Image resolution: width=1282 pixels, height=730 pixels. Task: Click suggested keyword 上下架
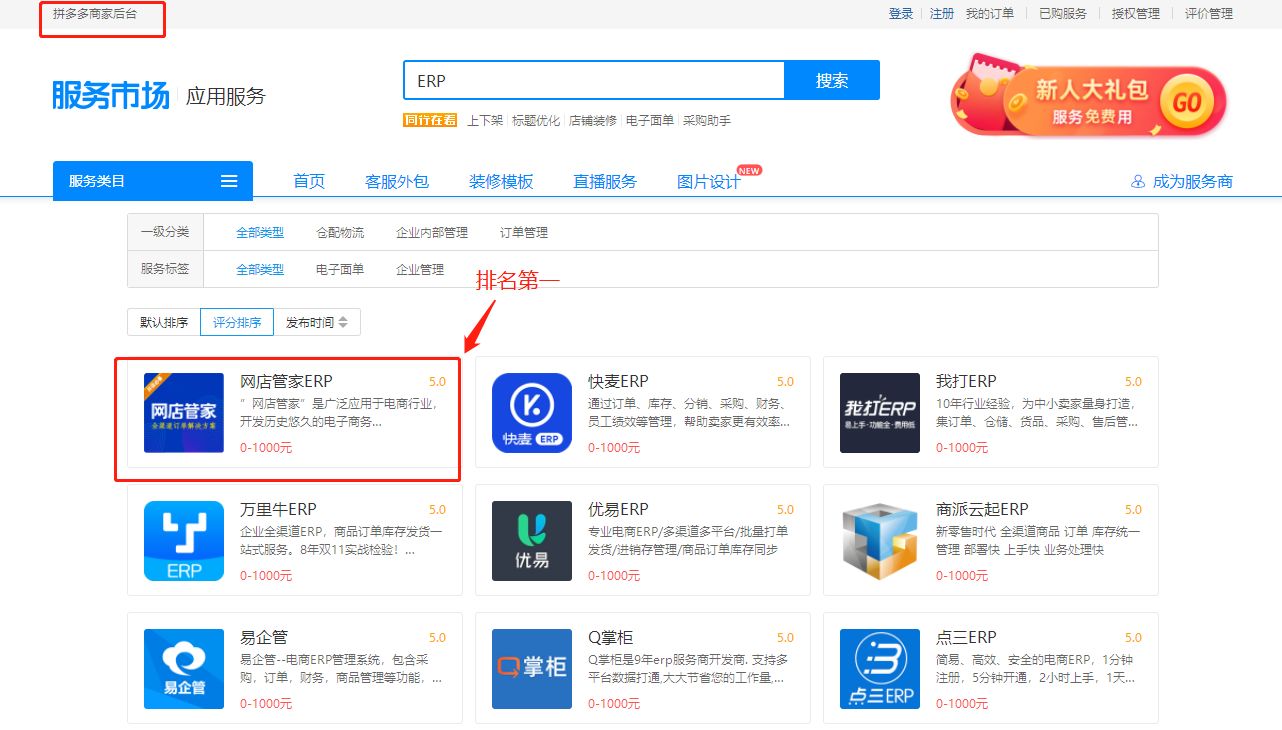pos(485,120)
